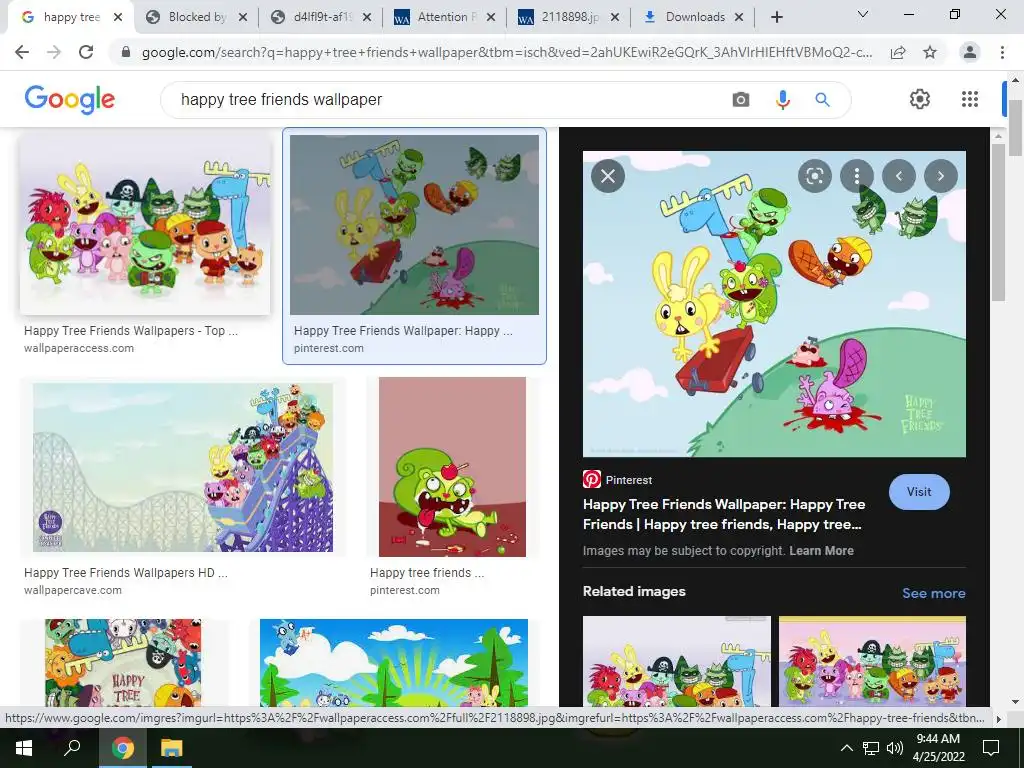This screenshot has width=1024, height=768.
Task: Open Google apps grid
Action: coord(970,99)
